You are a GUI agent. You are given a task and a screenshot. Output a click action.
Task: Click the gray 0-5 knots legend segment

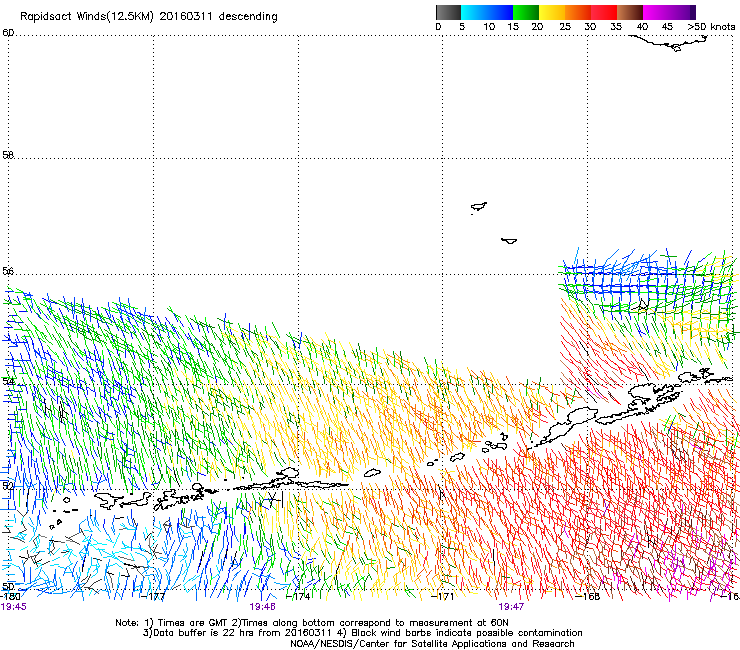[x=448, y=12]
